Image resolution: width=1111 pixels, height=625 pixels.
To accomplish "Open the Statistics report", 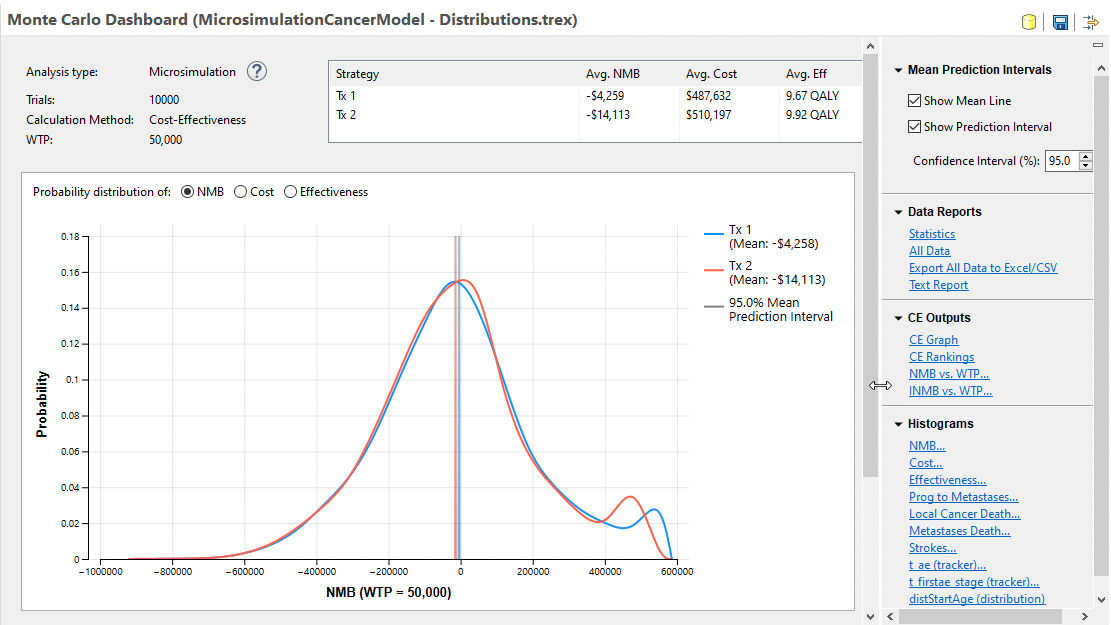I will (x=932, y=233).
